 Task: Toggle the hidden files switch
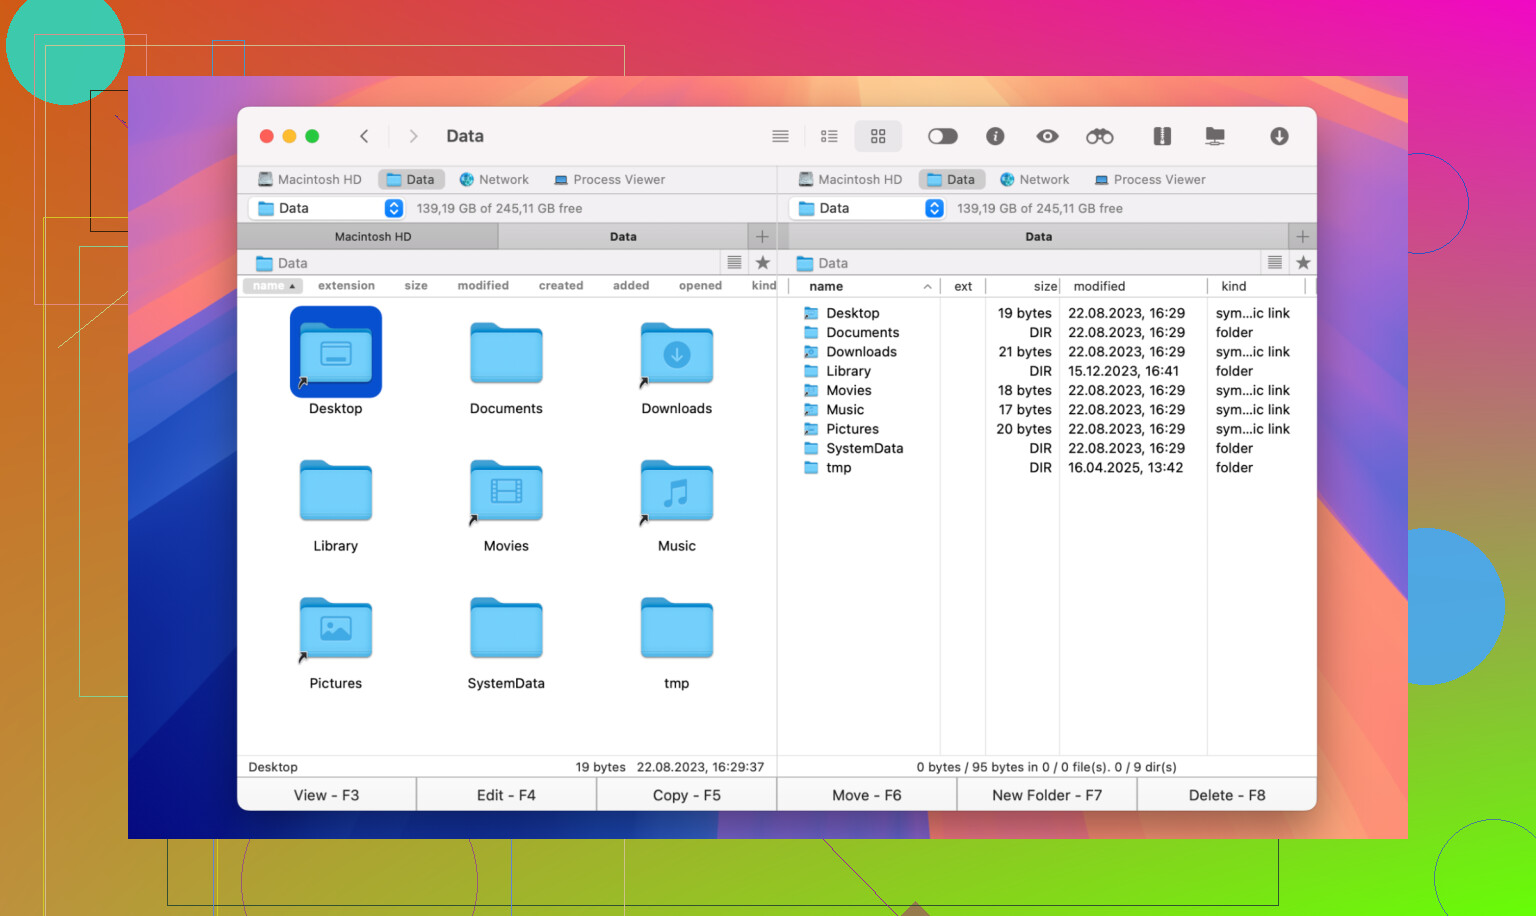[942, 136]
